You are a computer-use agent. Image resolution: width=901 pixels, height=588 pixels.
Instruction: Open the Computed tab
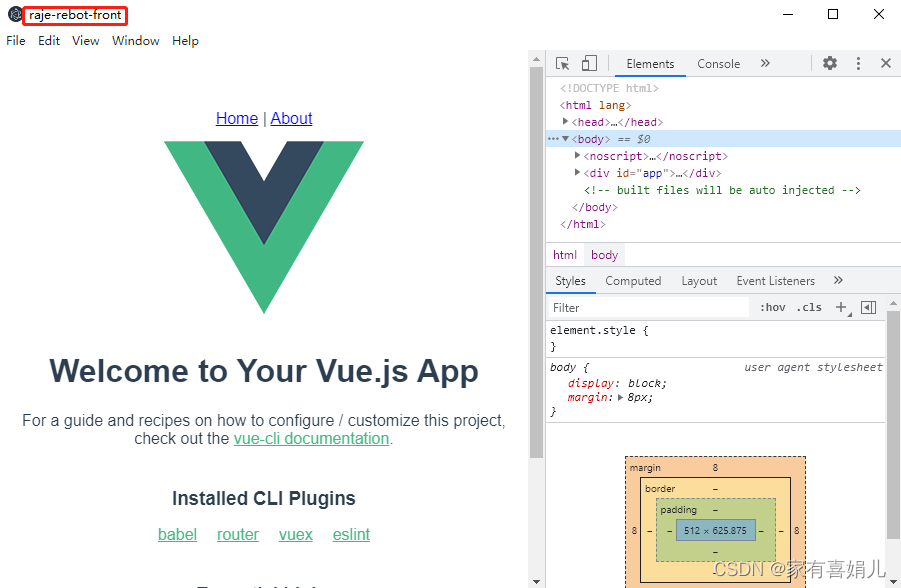click(633, 280)
